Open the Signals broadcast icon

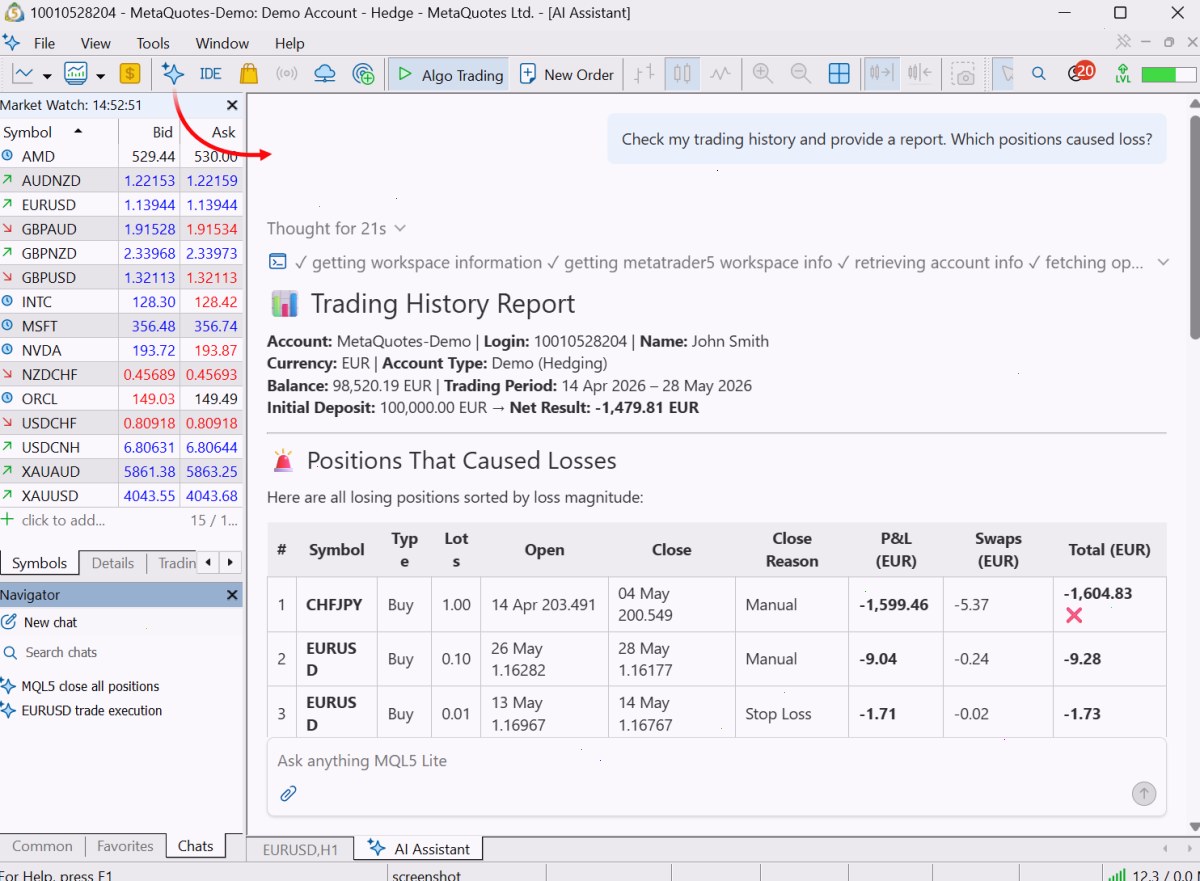point(286,74)
